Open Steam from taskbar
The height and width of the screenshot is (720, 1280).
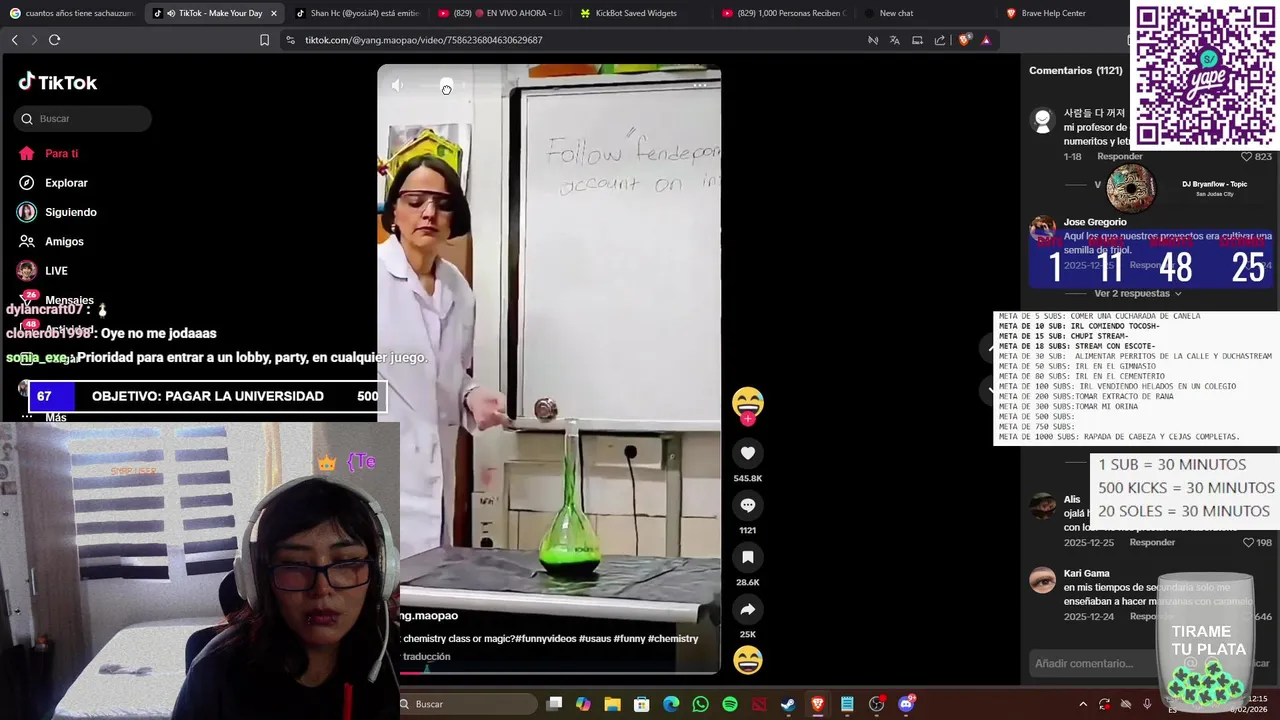coord(788,704)
